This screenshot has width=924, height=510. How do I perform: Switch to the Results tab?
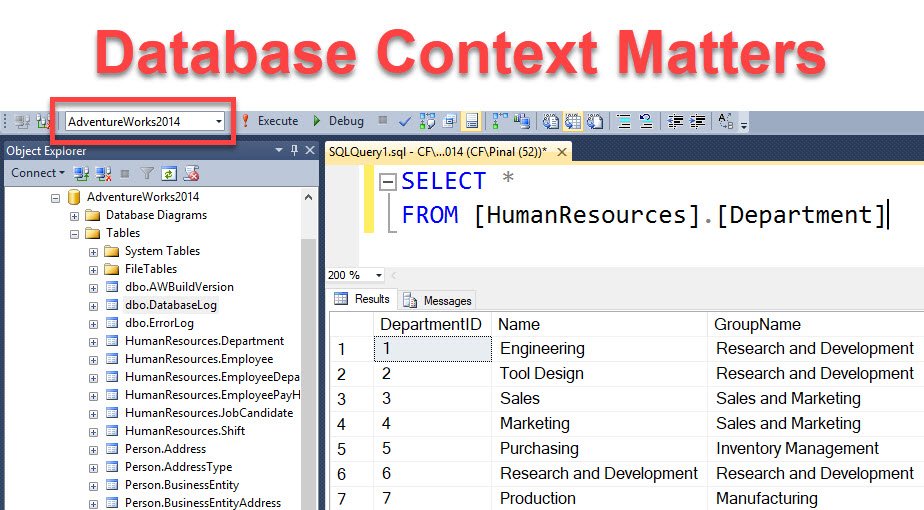362,299
